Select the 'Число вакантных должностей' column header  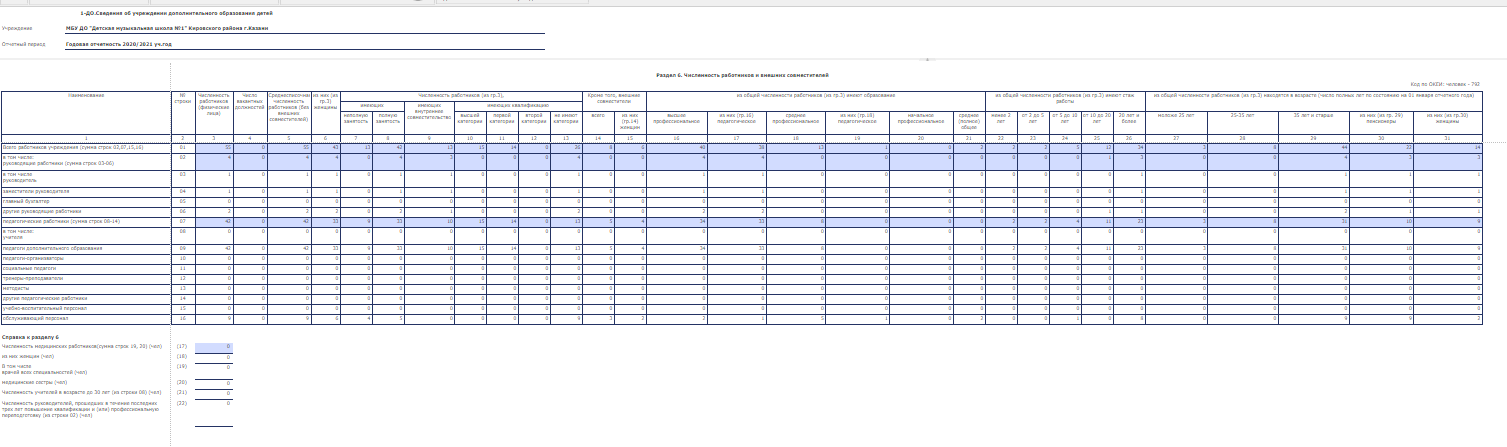pyautogui.click(x=249, y=100)
